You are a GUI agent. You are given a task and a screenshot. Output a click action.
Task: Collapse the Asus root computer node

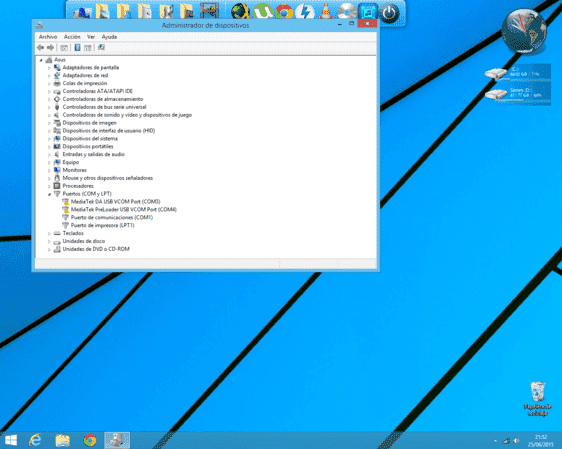[41, 60]
